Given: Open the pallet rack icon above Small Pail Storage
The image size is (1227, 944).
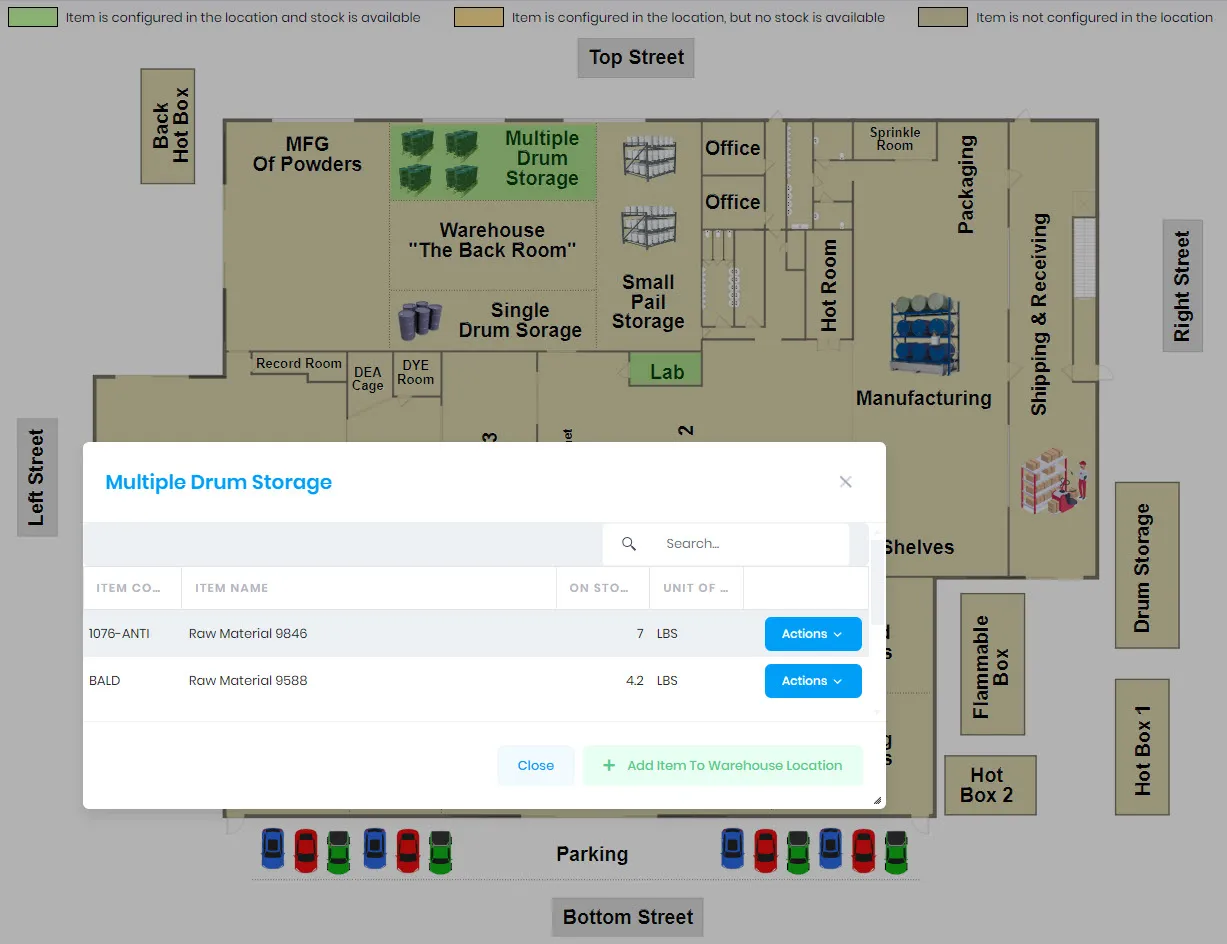Looking at the screenshot, I should click(648, 228).
